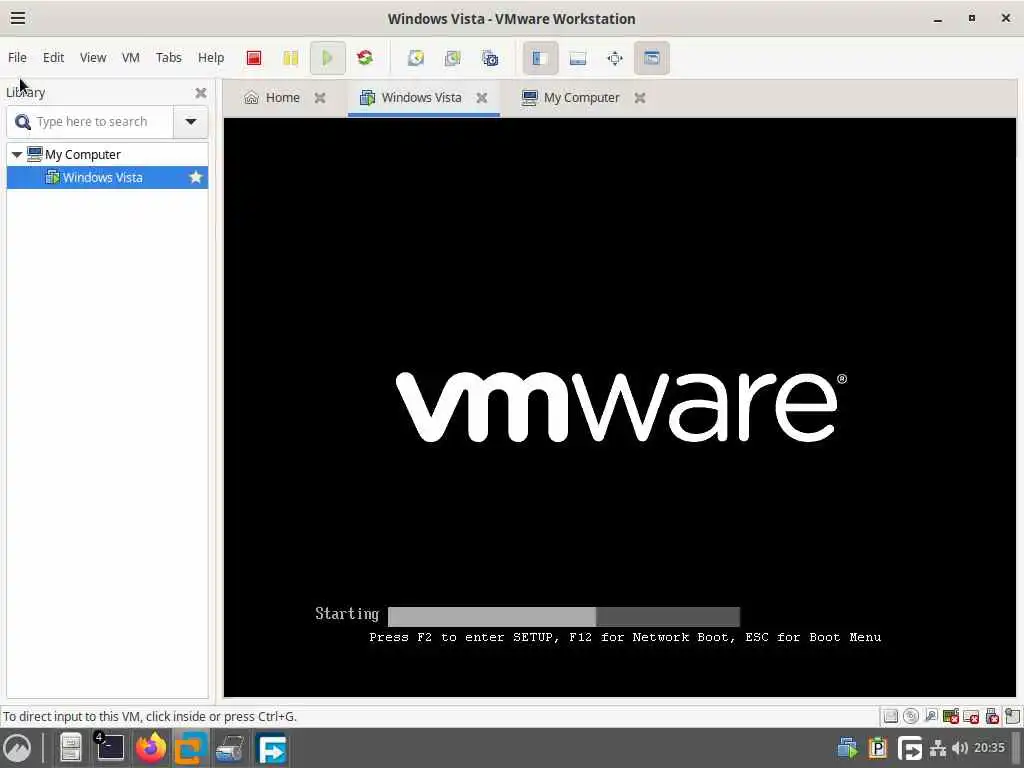Screen dimensions: 1024x768
Task: Click the network connections tray icon
Action: pos(938,748)
